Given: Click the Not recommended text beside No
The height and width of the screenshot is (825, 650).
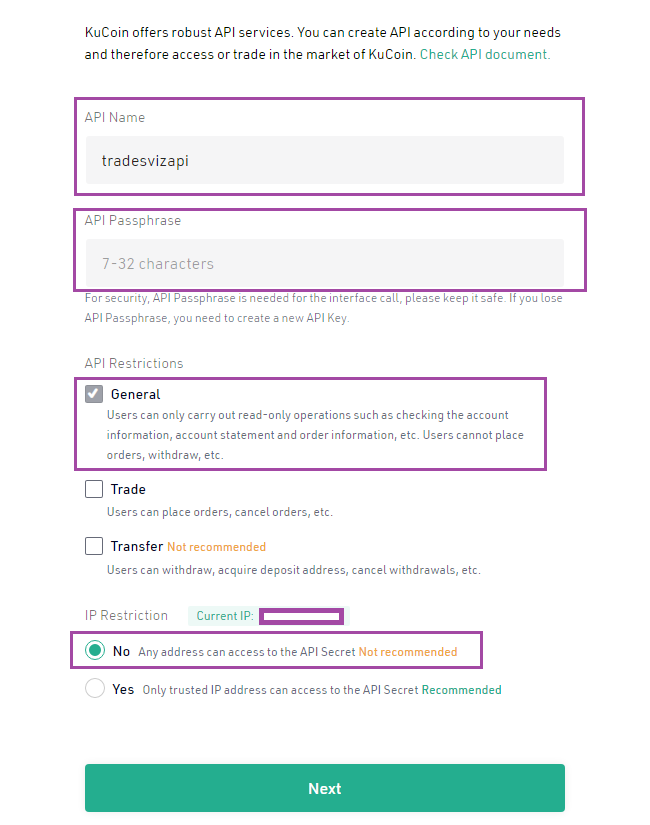Looking at the screenshot, I should (408, 652).
